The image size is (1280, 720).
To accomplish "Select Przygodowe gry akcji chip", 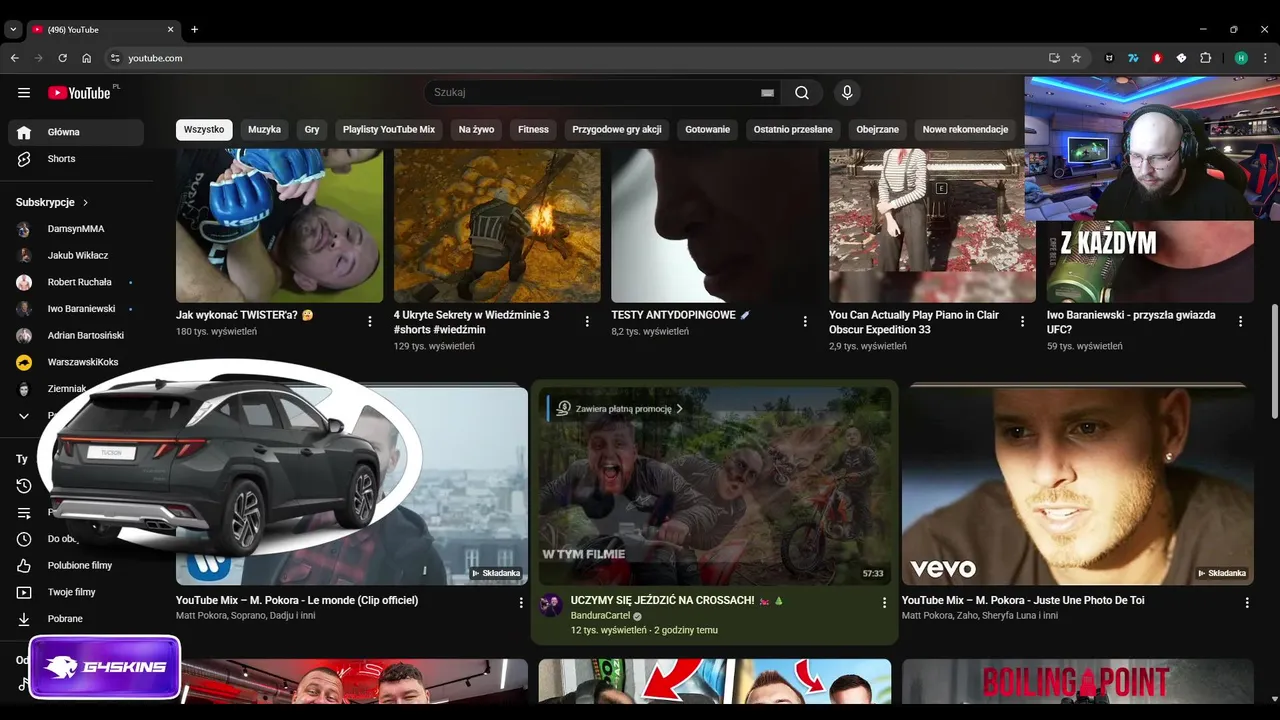I will click(x=617, y=130).
